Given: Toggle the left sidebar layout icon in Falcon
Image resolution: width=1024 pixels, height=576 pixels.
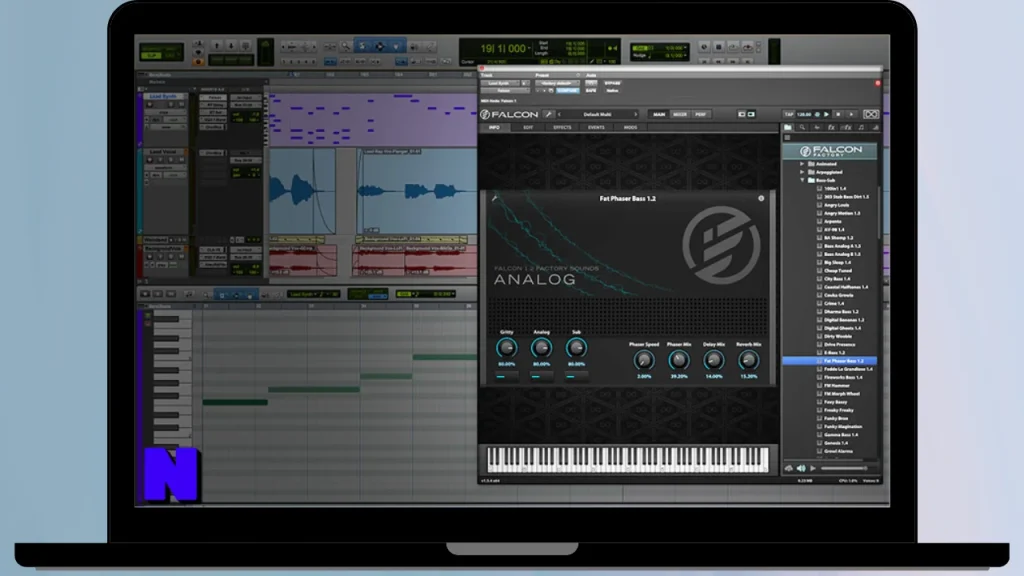Looking at the screenshot, I should [741, 114].
